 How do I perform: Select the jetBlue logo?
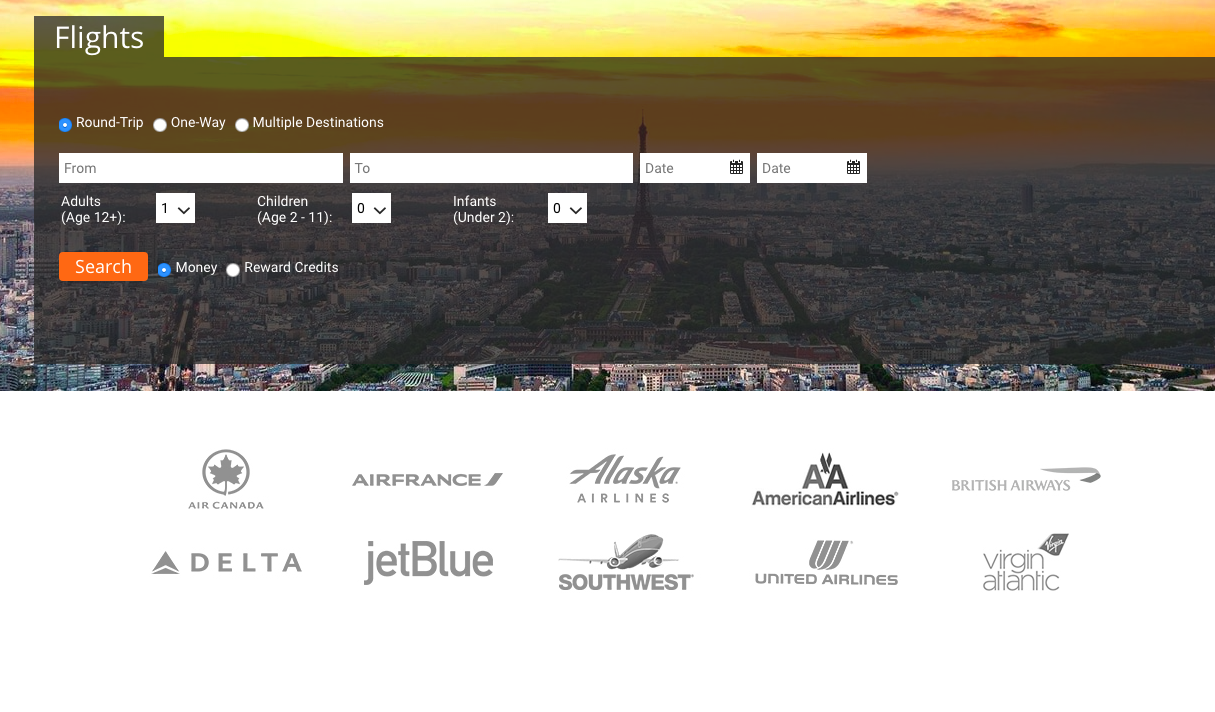[428, 563]
